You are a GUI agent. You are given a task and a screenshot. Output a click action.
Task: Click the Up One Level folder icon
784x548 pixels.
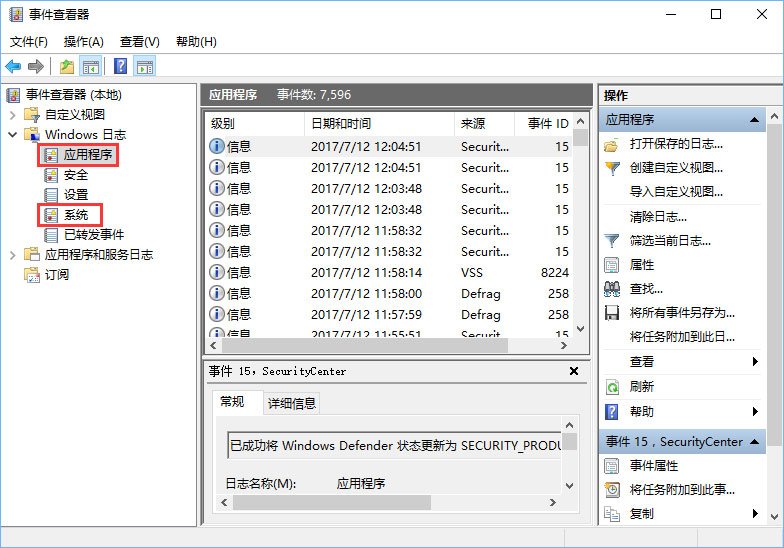66,67
